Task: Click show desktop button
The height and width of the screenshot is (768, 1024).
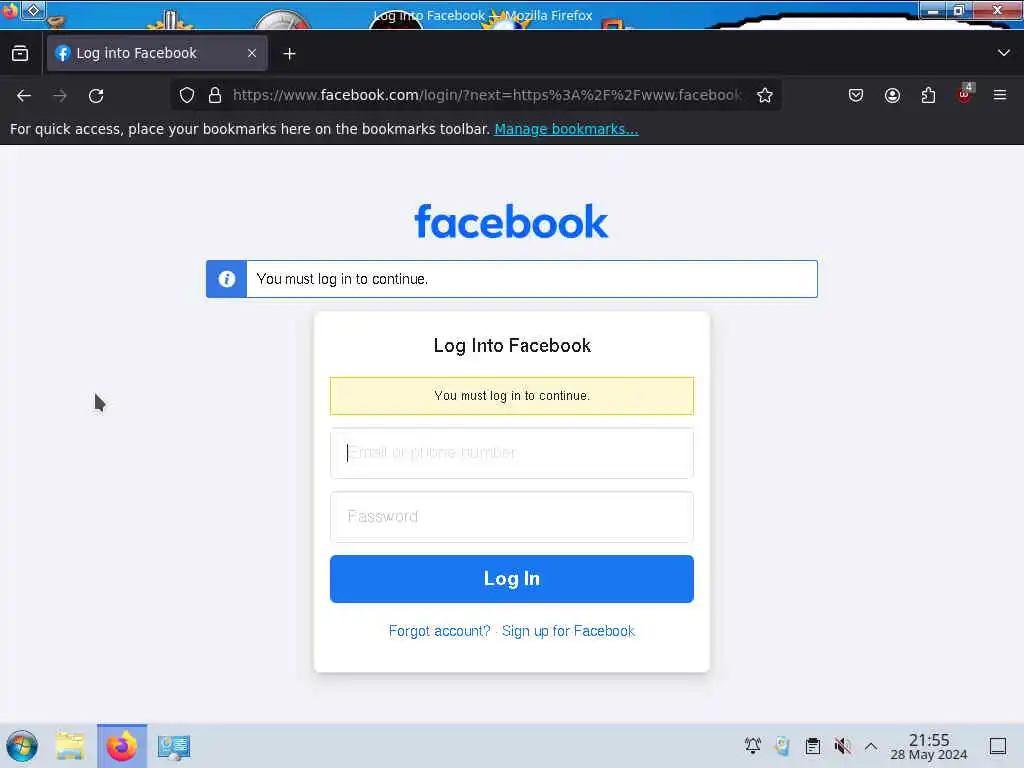Action: click(x=998, y=745)
